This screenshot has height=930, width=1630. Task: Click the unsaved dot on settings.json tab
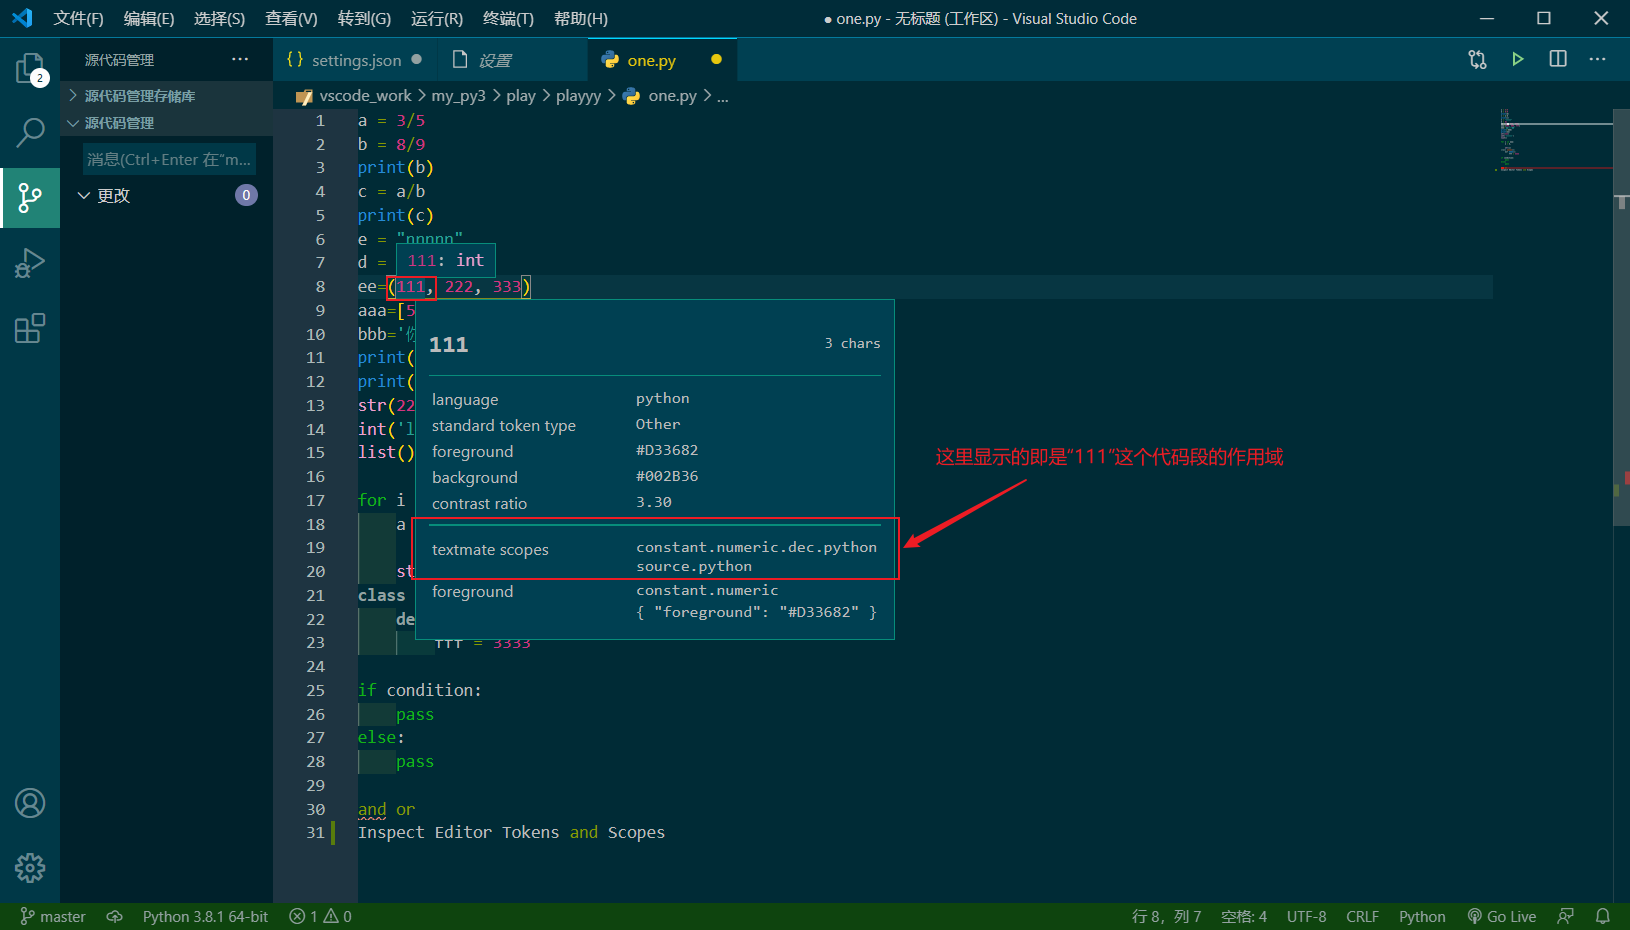tap(417, 59)
